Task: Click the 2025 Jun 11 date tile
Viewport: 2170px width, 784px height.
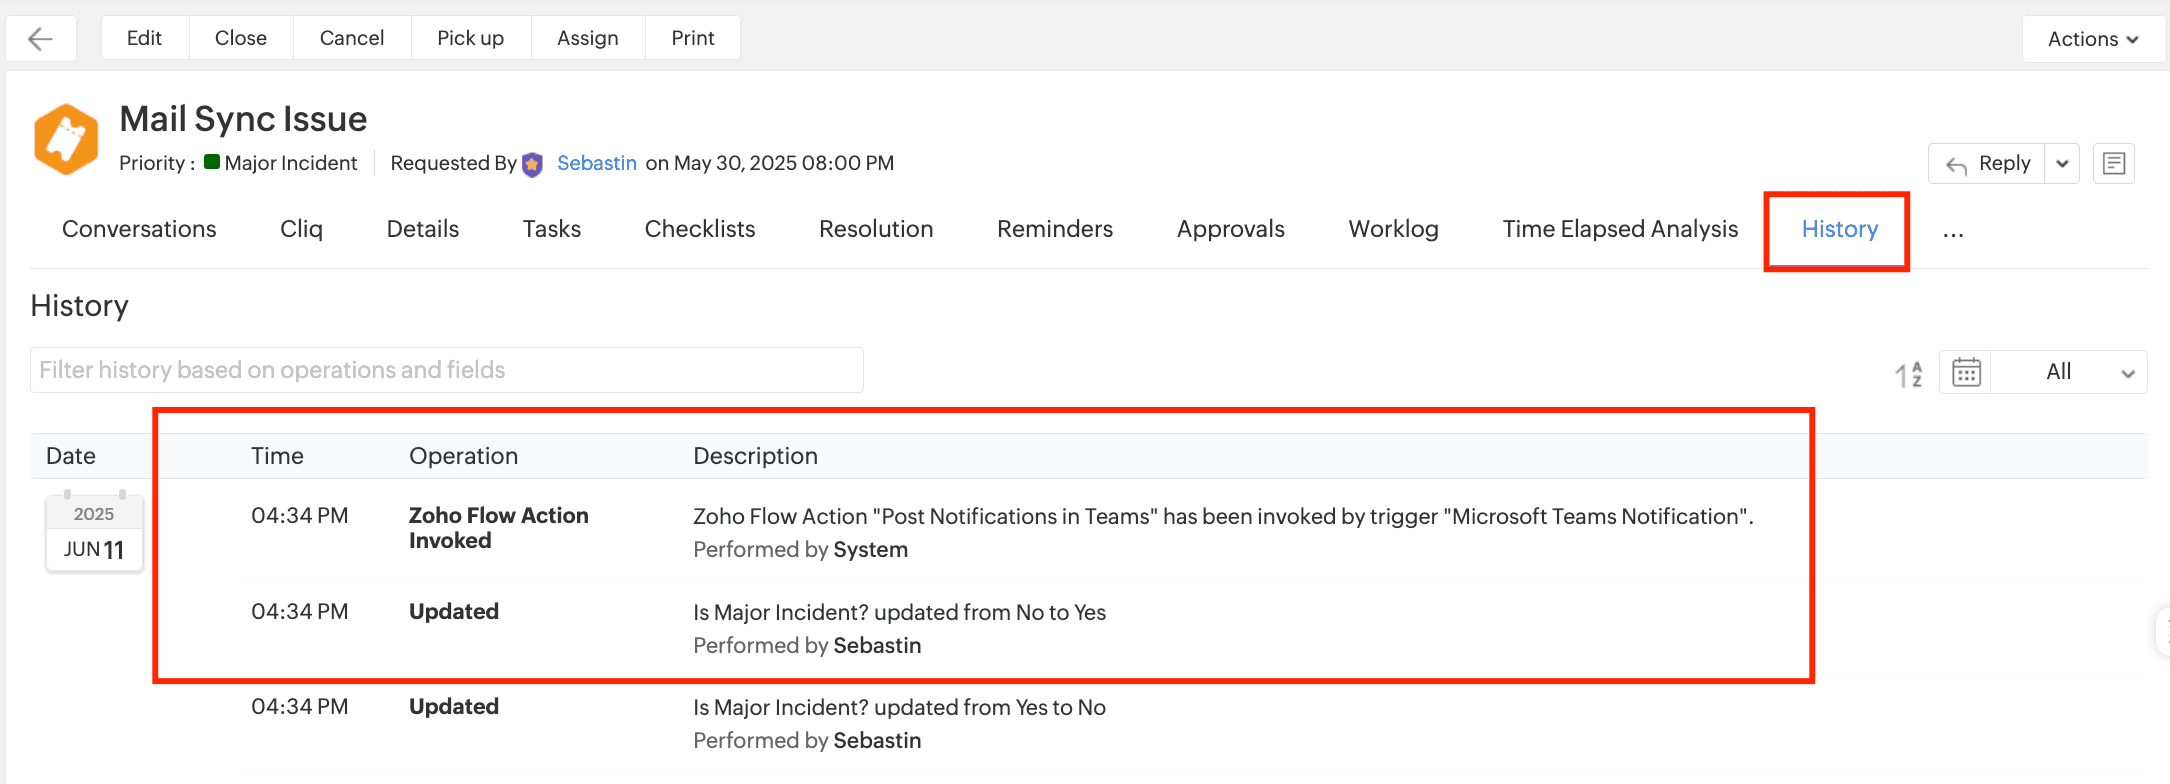Action: [x=94, y=534]
